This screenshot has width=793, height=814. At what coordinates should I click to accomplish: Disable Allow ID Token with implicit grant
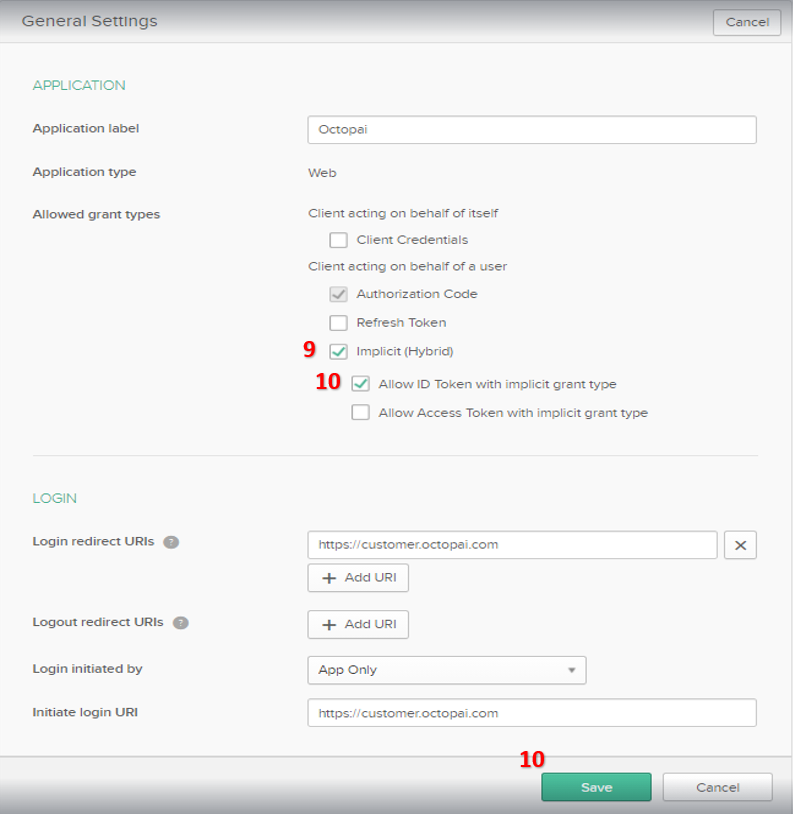[x=361, y=384]
